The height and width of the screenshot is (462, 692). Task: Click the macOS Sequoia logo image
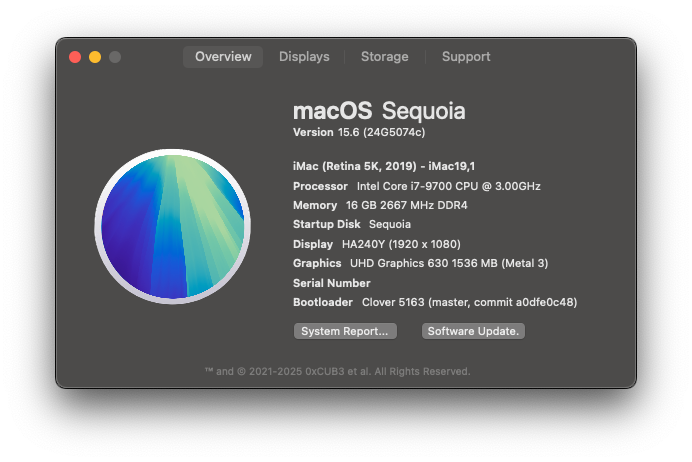[x=173, y=226]
